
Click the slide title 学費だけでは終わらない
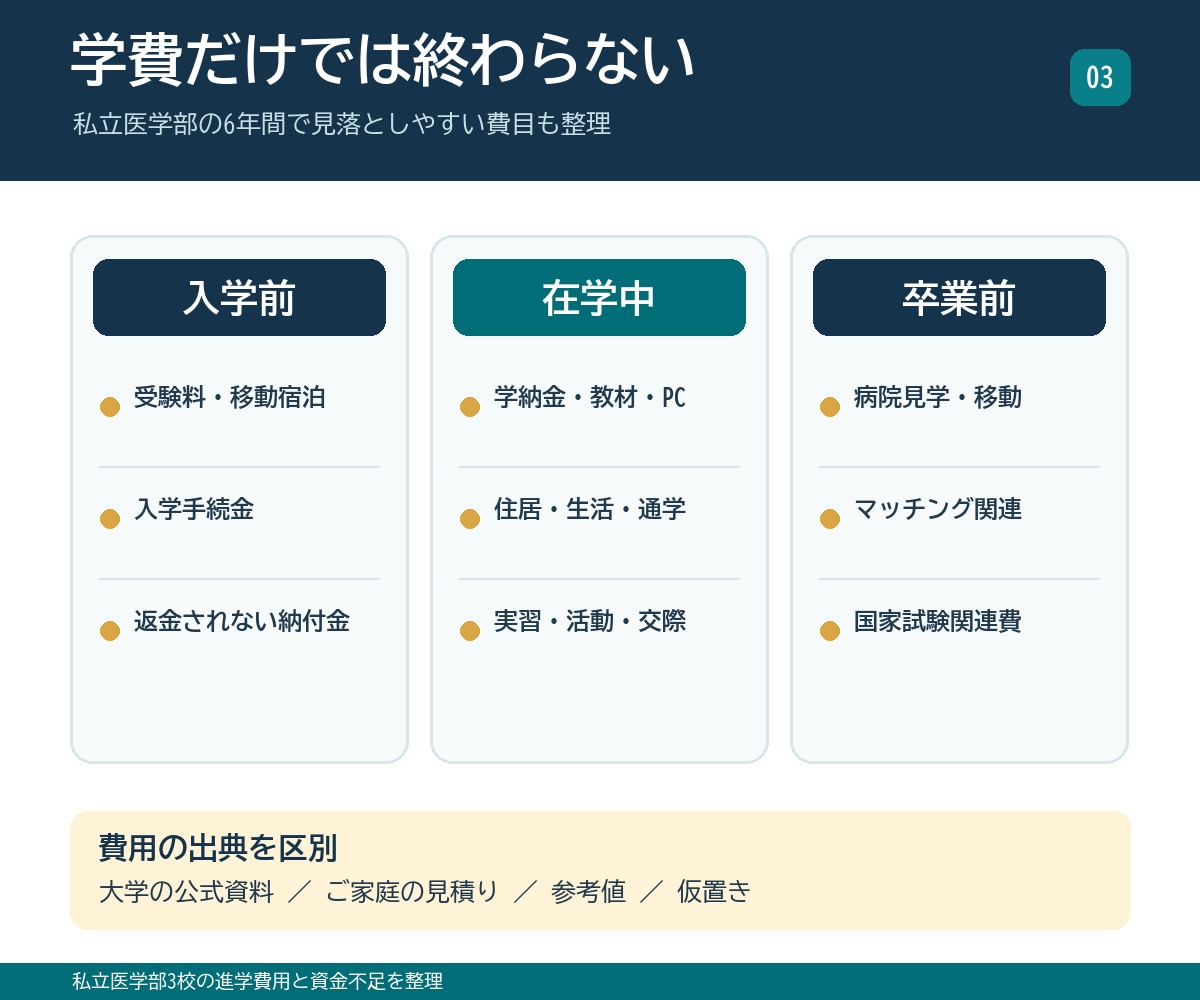382,60
